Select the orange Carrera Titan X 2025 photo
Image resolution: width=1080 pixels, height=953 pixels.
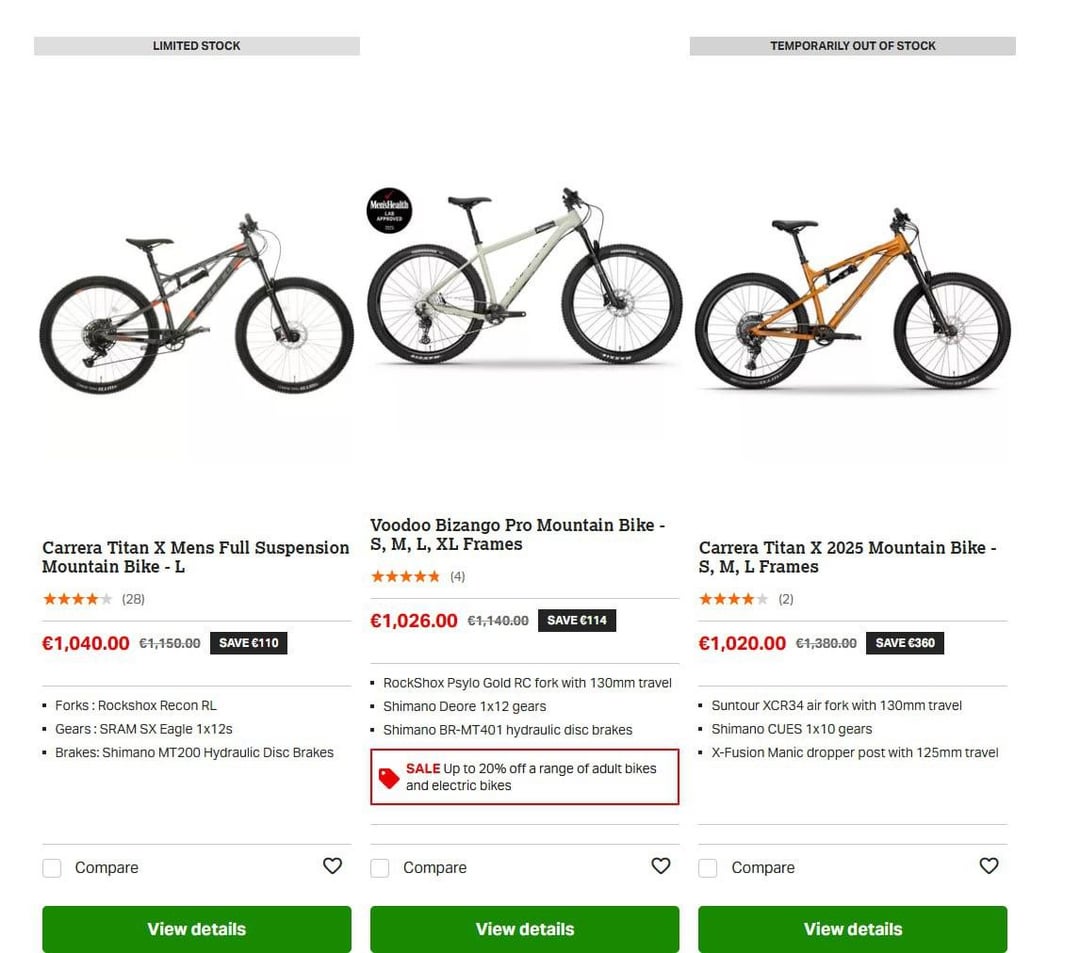pos(852,300)
